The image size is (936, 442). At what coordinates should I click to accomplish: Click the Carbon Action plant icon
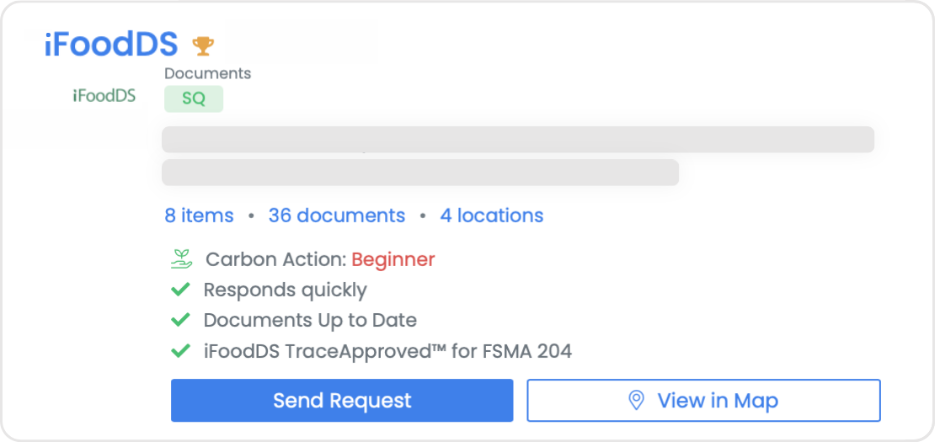[x=181, y=259]
